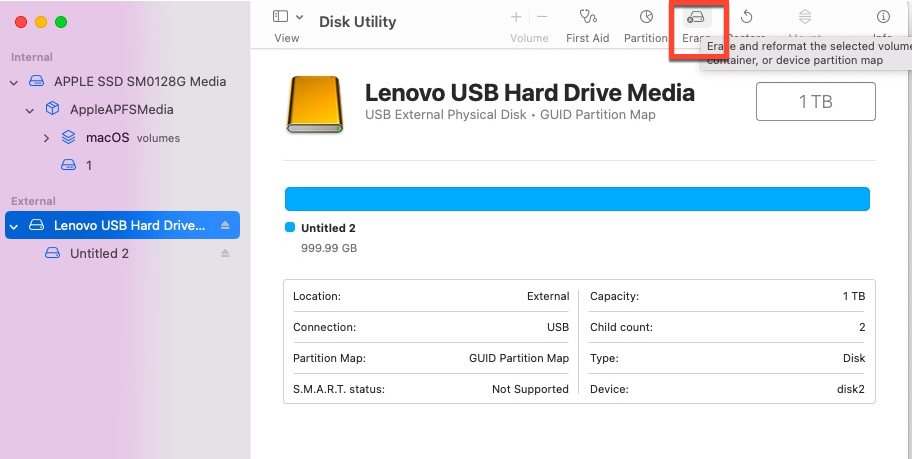912x459 pixels.
Task: Select the volume named 1
Action: pyautogui.click(x=89, y=166)
